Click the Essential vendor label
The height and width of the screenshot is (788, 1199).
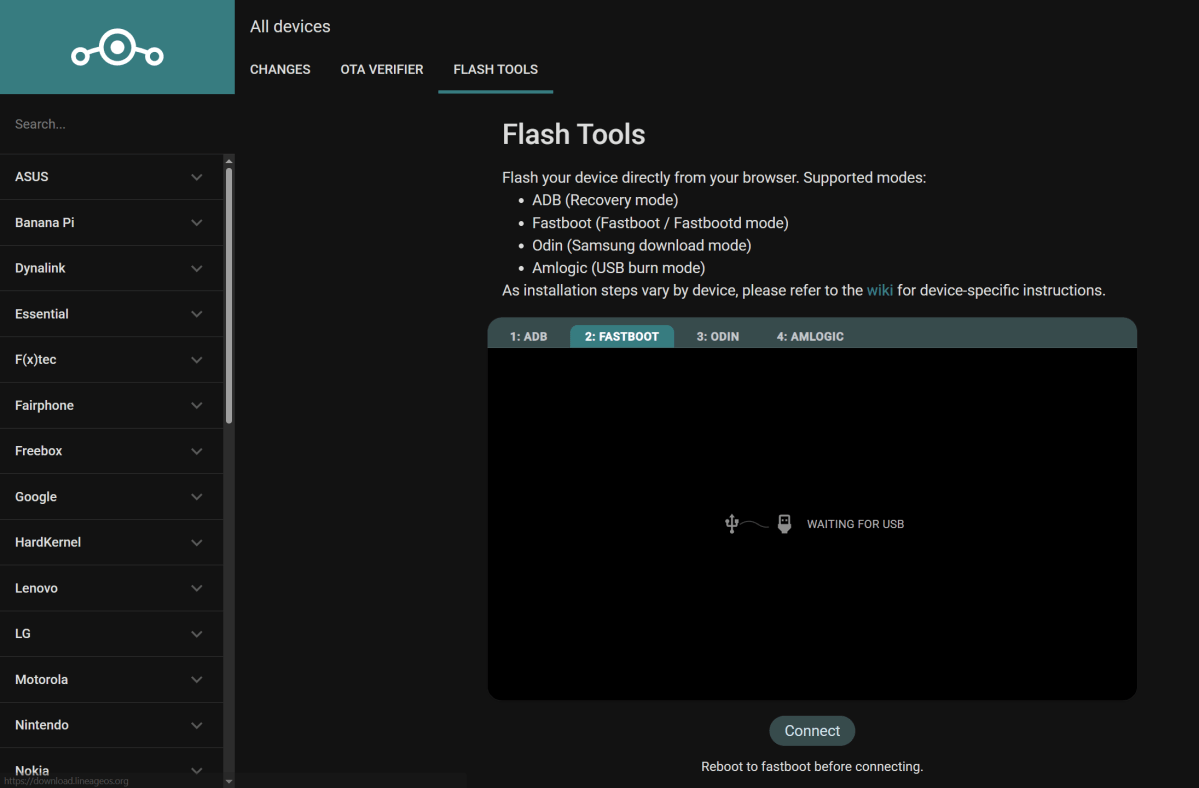click(41, 314)
